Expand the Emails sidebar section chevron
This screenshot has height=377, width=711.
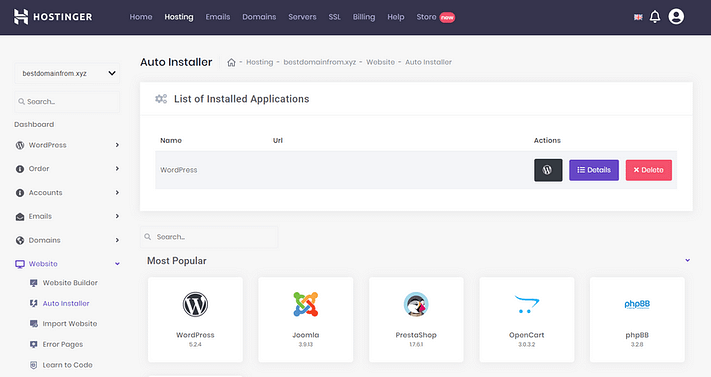[x=117, y=216]
